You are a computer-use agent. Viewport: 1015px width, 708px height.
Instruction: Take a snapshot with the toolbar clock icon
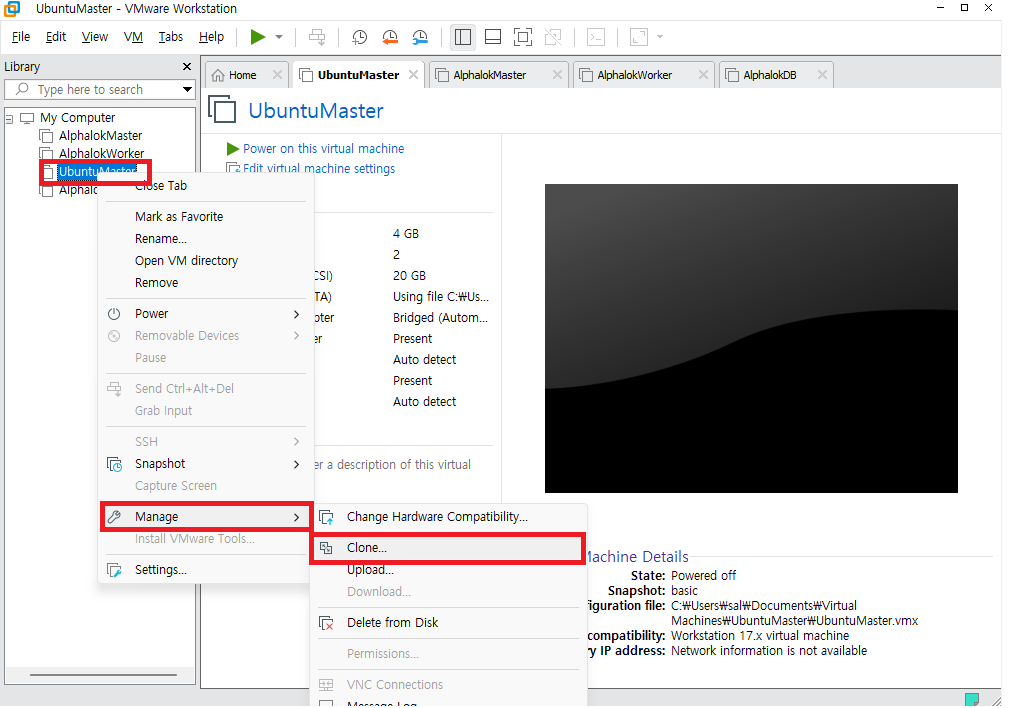click(x=359, y=37)
